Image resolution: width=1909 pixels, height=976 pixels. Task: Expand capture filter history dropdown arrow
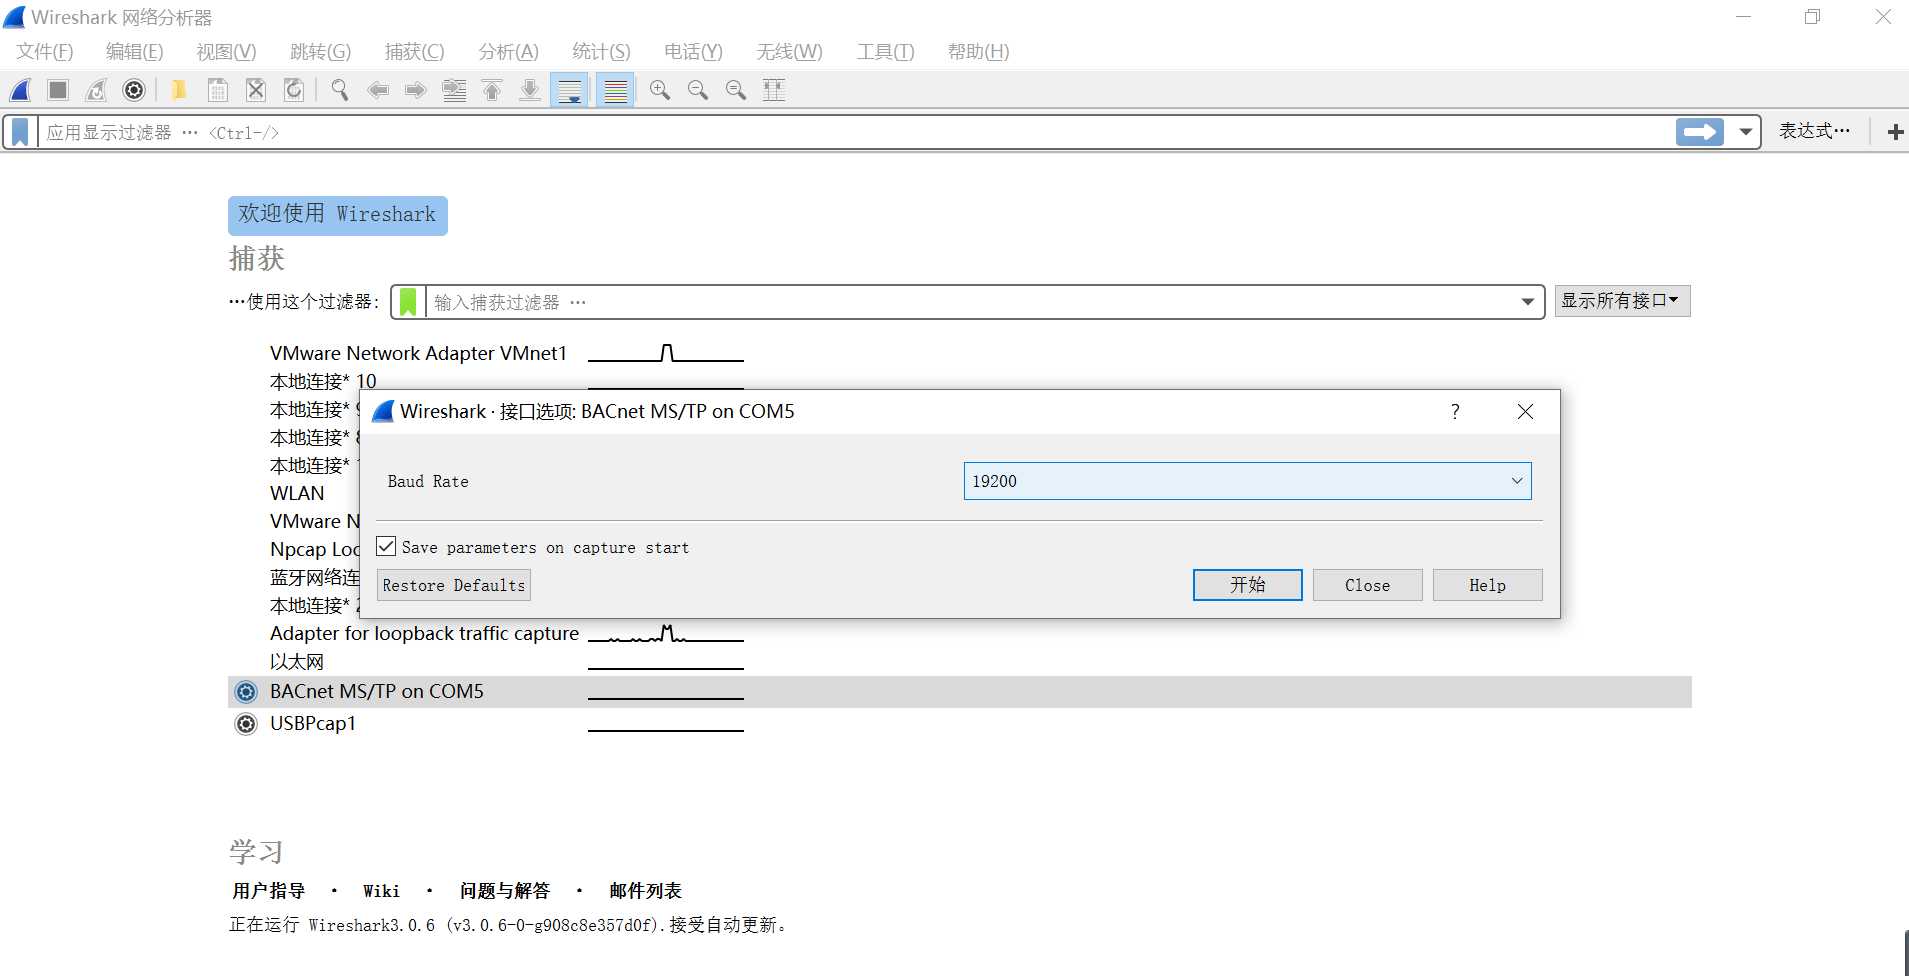1527,302
